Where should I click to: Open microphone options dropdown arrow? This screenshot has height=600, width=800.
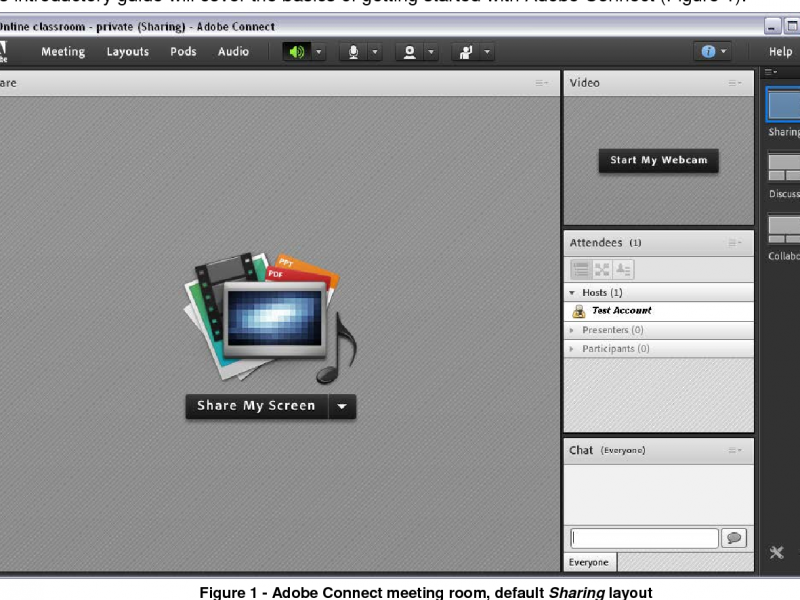point(375,52)
